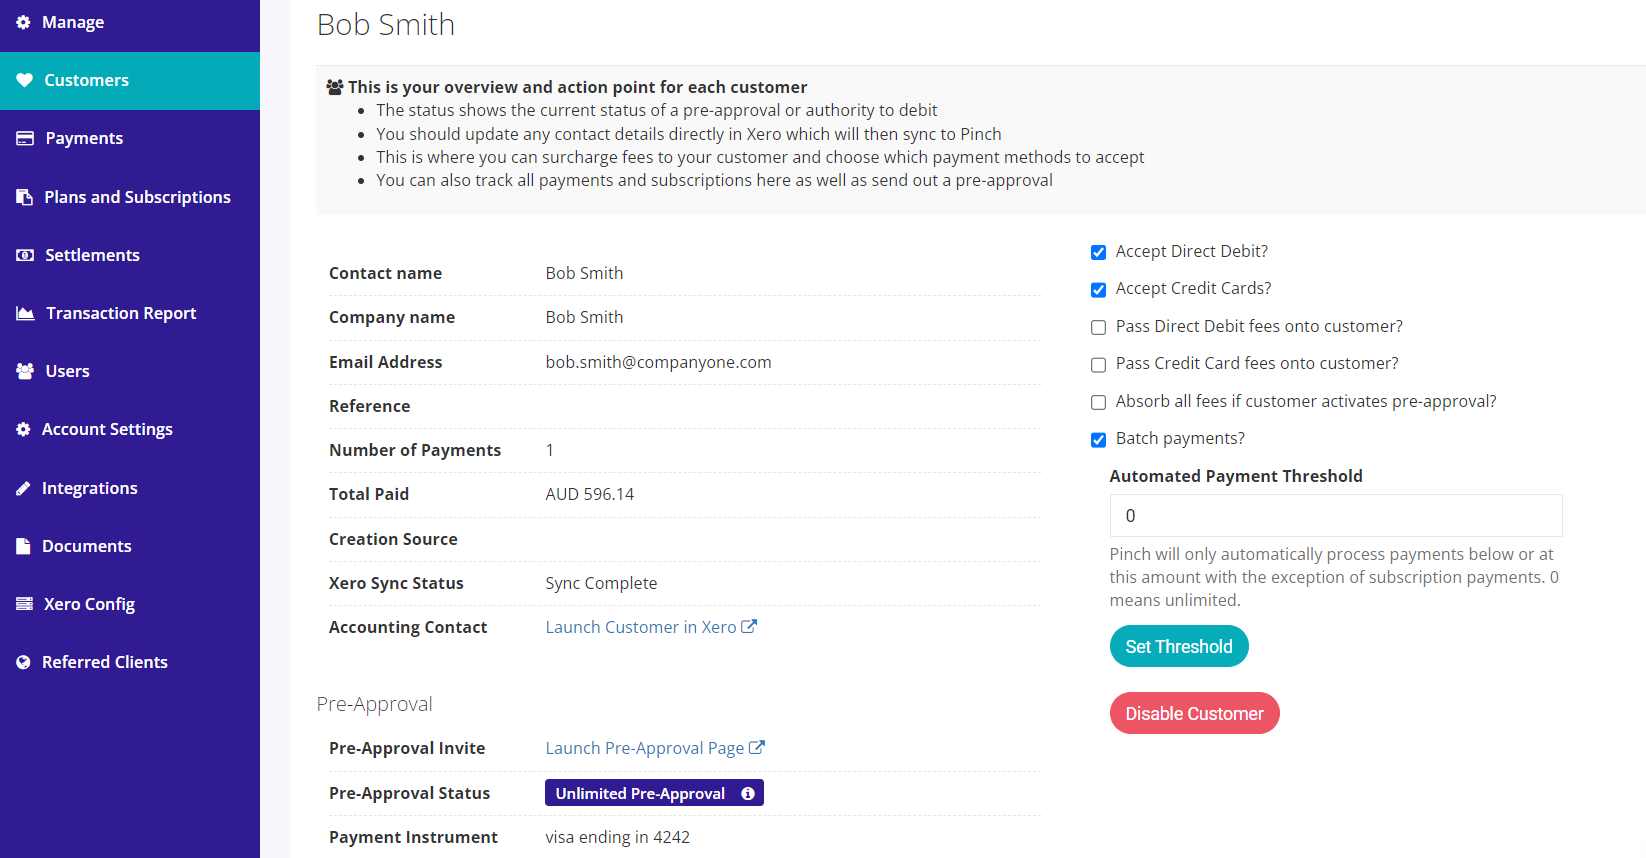Open Account Settings in sidebar
Image resolution: width=1646 pixels, height=858 pixels.
tap(130, 429)
